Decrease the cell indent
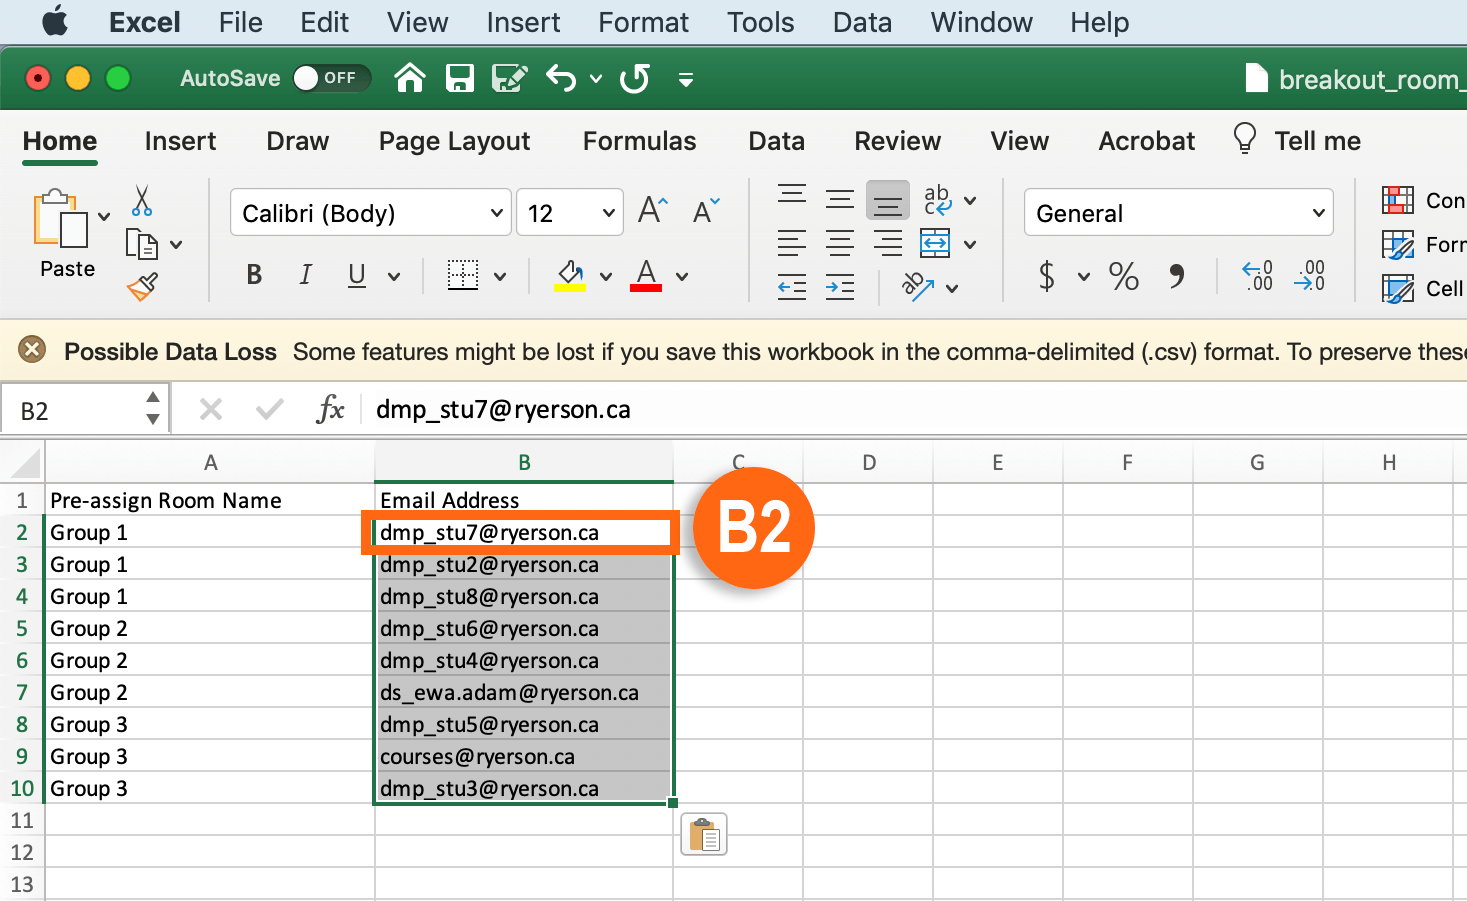Screen dimensions: 1467x901 (792, 288)
